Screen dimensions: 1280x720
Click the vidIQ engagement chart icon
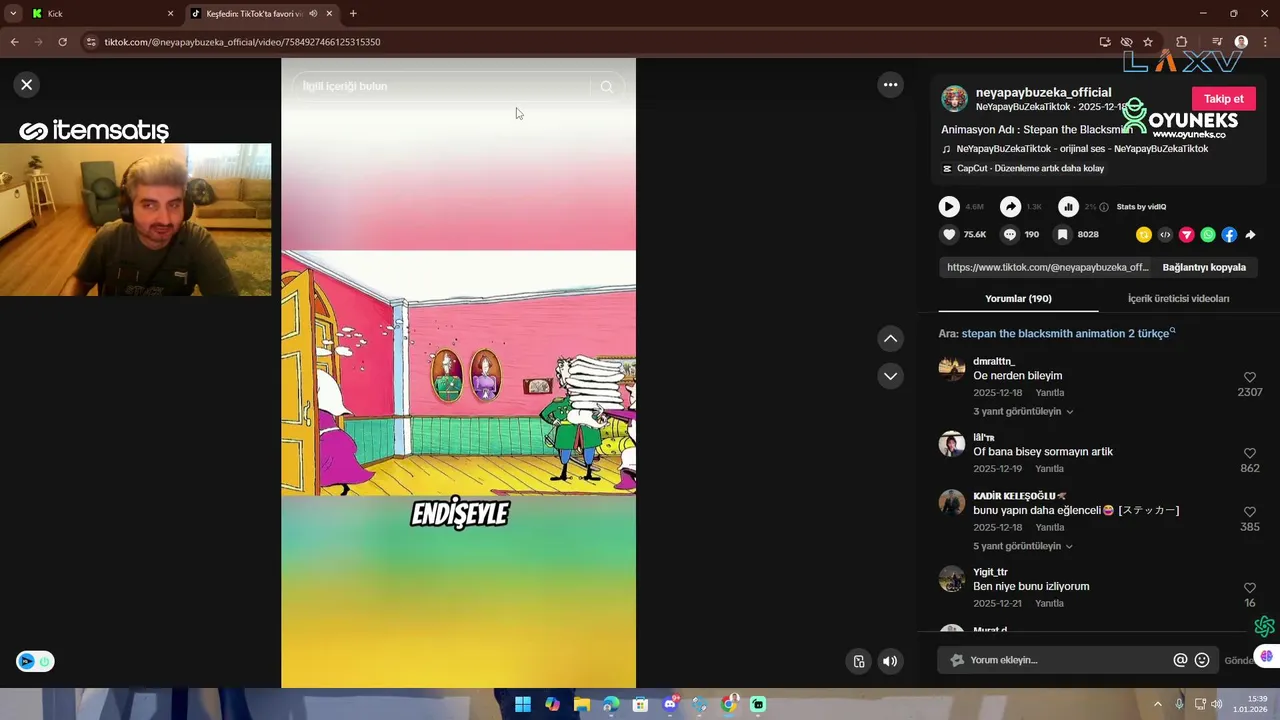point(1069,207)
